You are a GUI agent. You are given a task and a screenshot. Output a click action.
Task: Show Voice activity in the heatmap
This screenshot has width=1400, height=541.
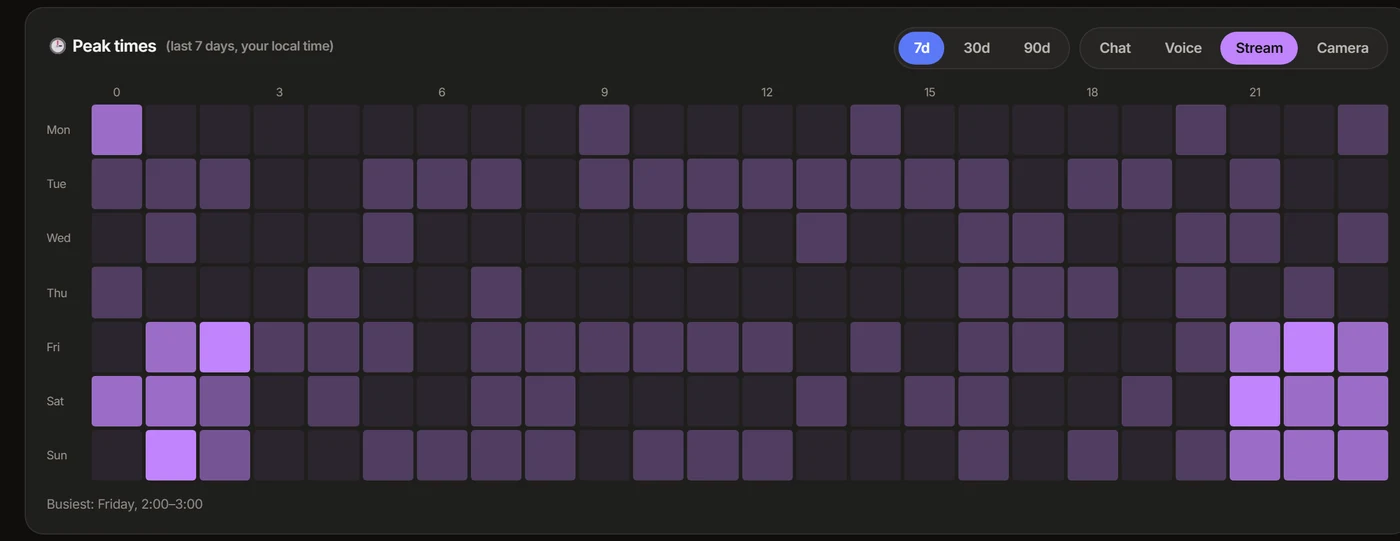(x=1183, y=48)
